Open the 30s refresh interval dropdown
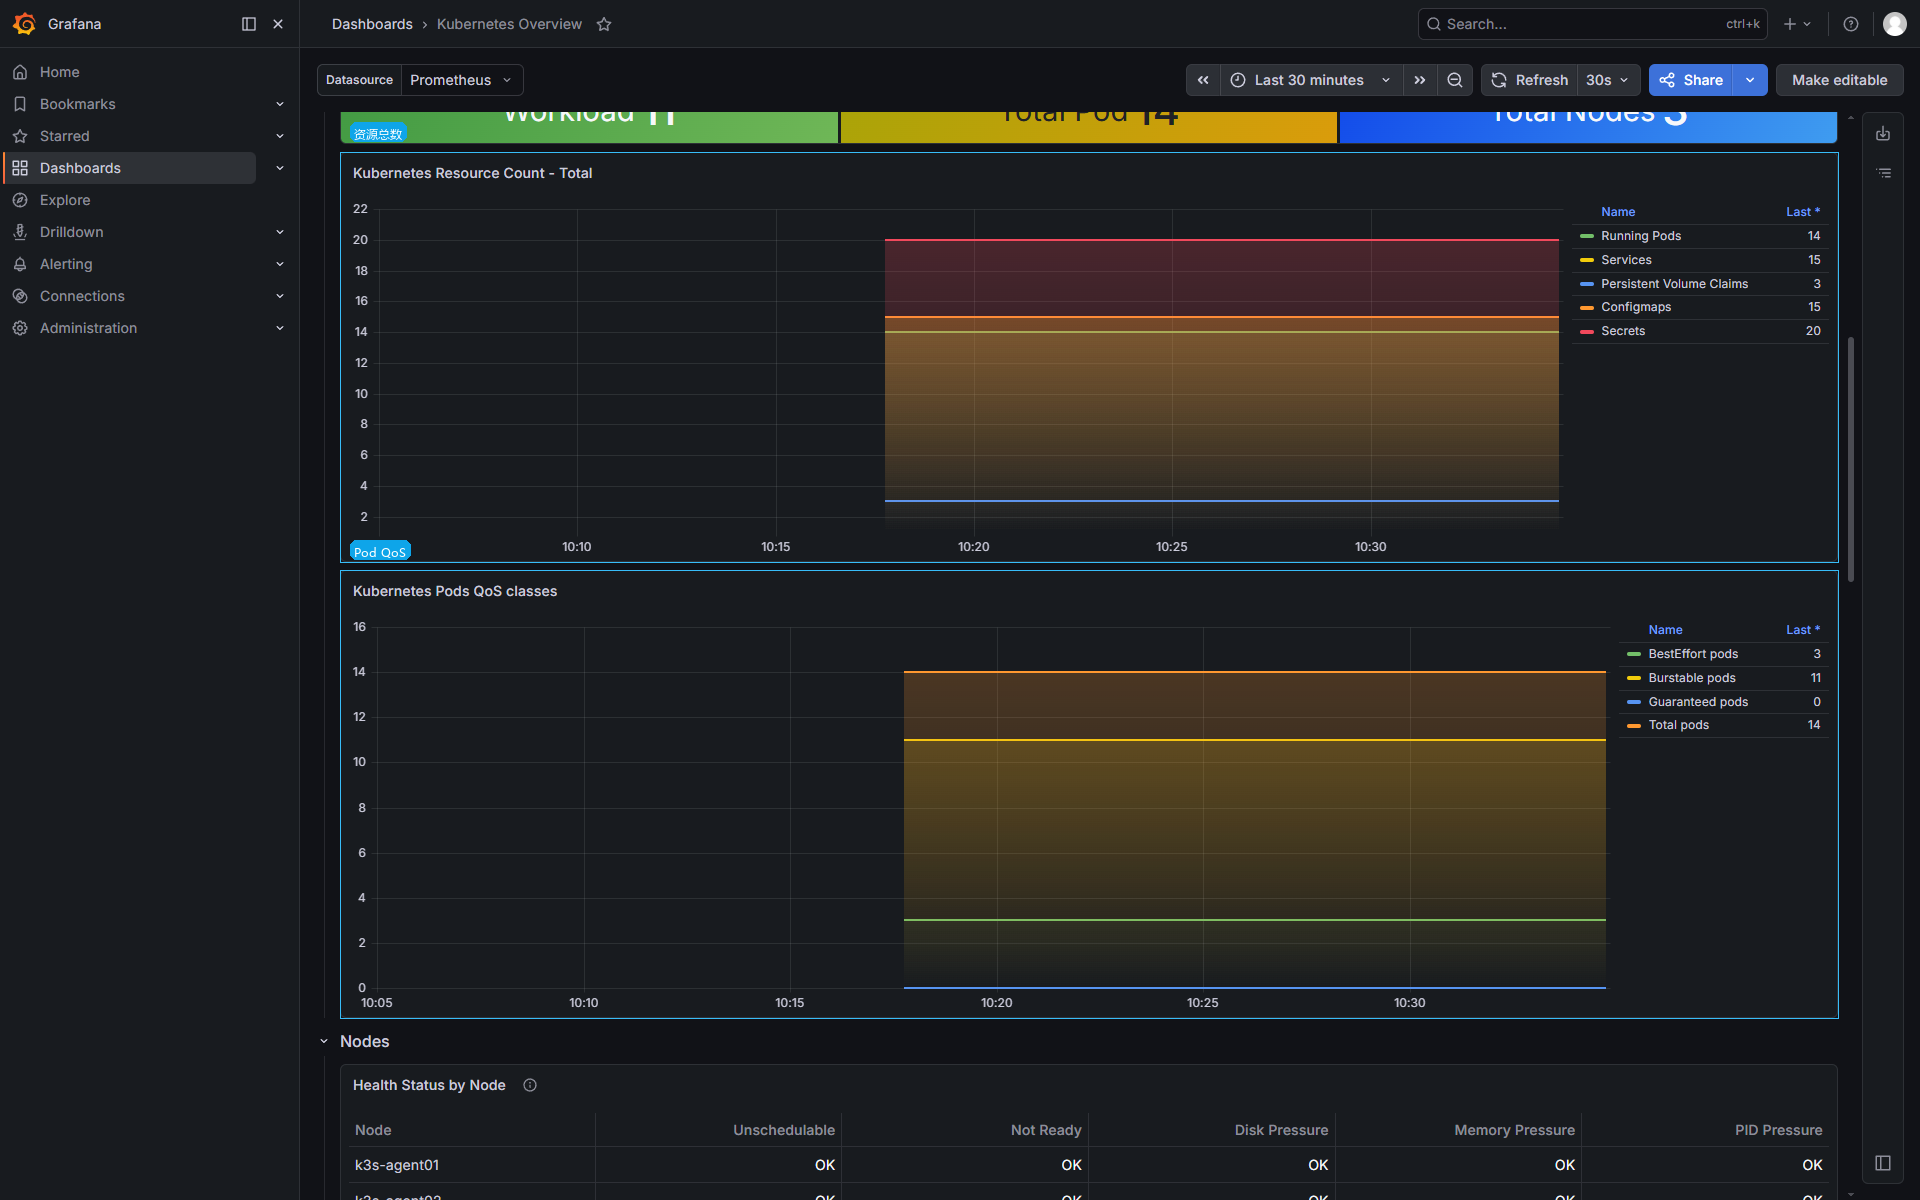 [x=1607, y=80]
